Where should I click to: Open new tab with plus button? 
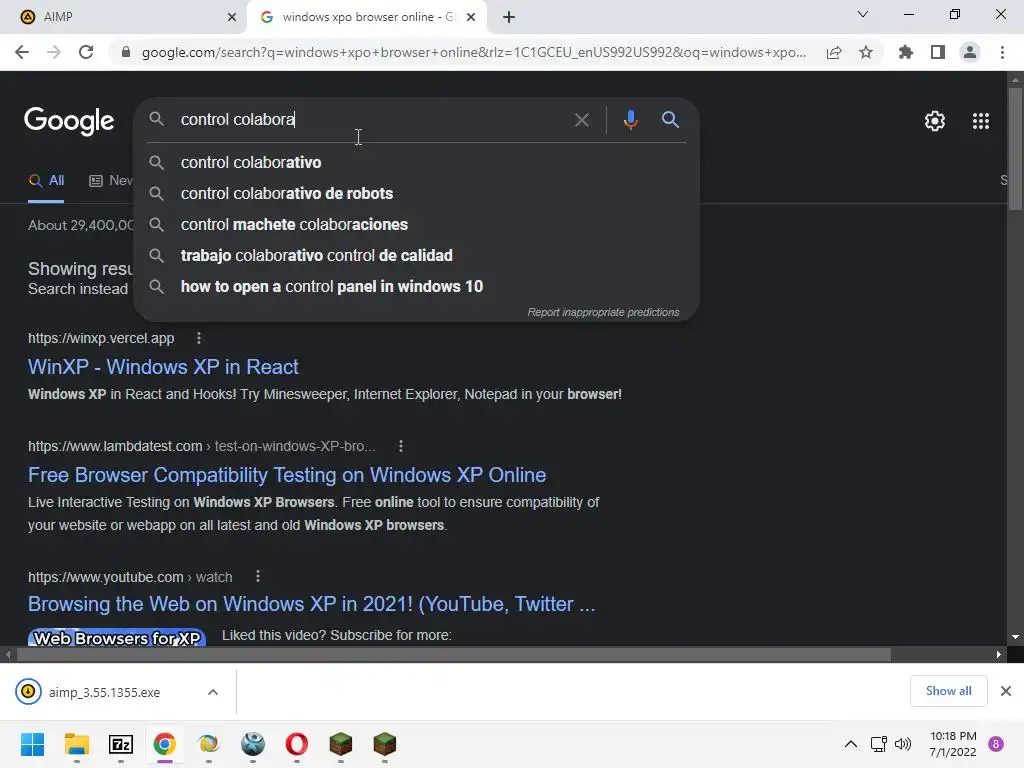(x=509, y=17)
